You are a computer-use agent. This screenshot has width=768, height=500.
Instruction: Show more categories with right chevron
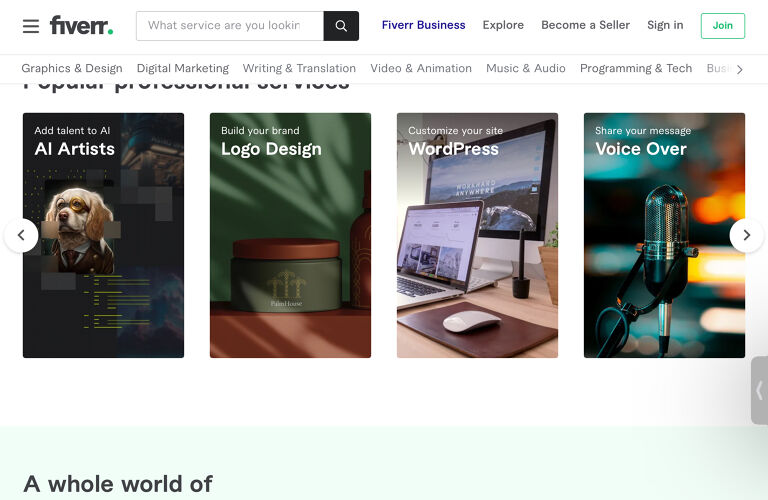pos(740,69)
